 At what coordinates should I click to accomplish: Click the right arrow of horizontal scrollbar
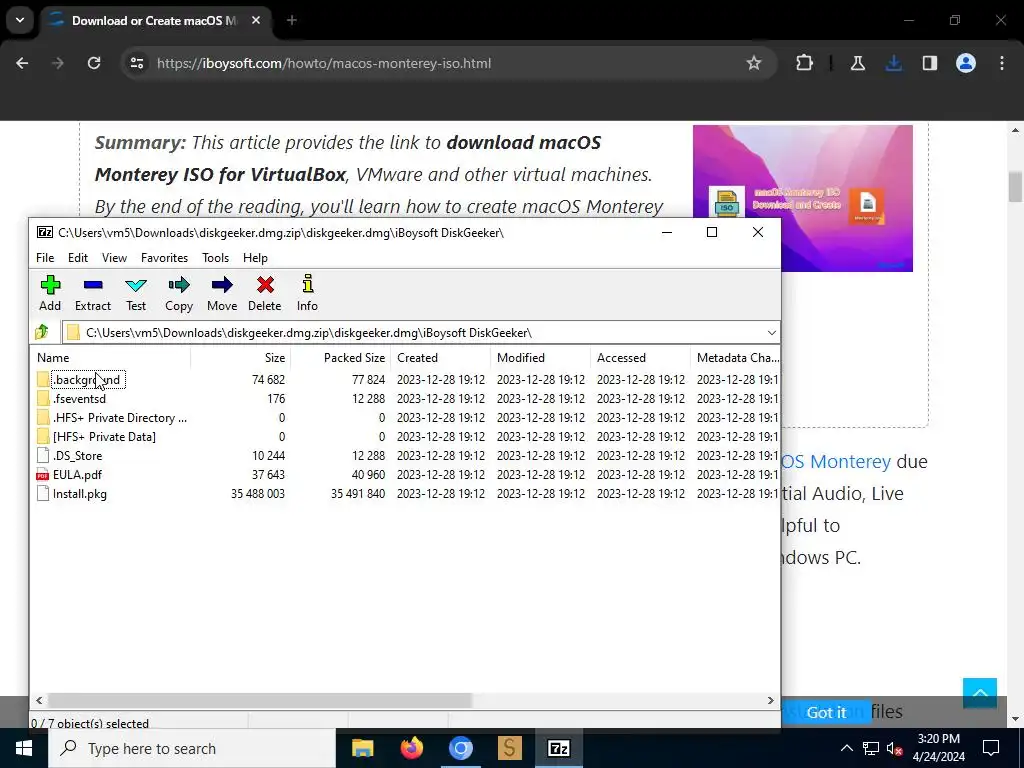tap(771, 700)
